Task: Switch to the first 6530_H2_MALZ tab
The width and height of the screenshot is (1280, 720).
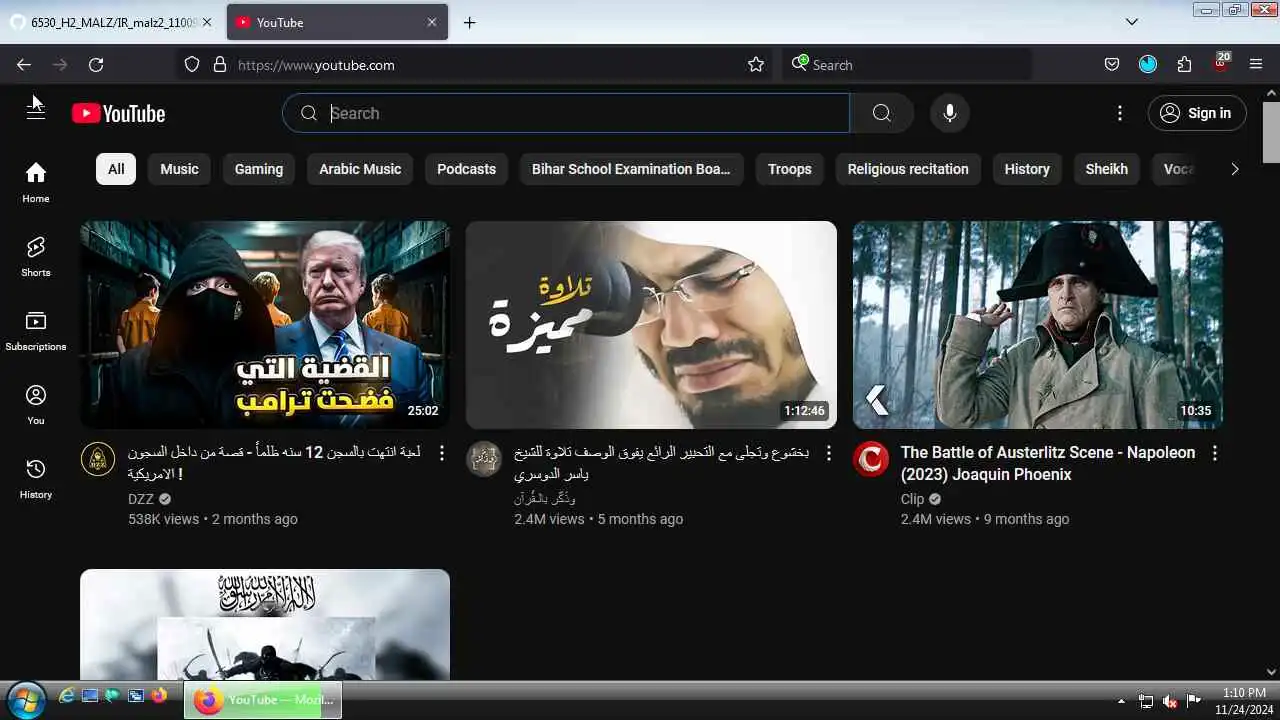Action: point(111,22)
